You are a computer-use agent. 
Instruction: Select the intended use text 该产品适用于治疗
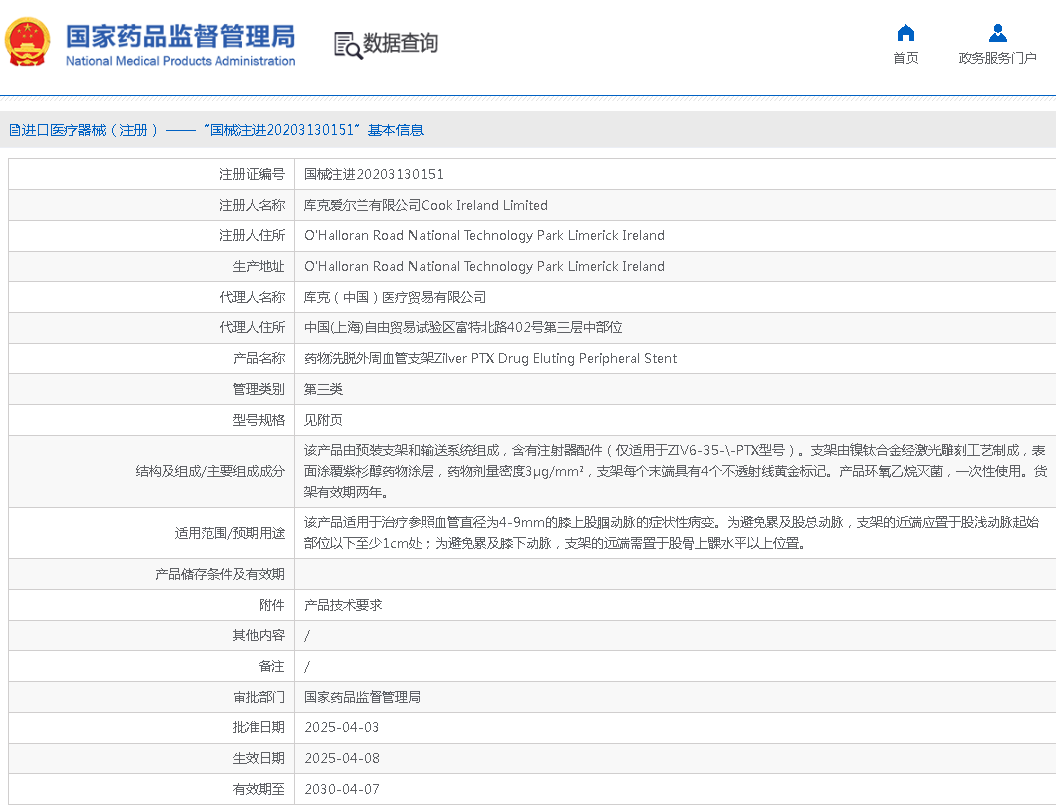click(671, 533)
